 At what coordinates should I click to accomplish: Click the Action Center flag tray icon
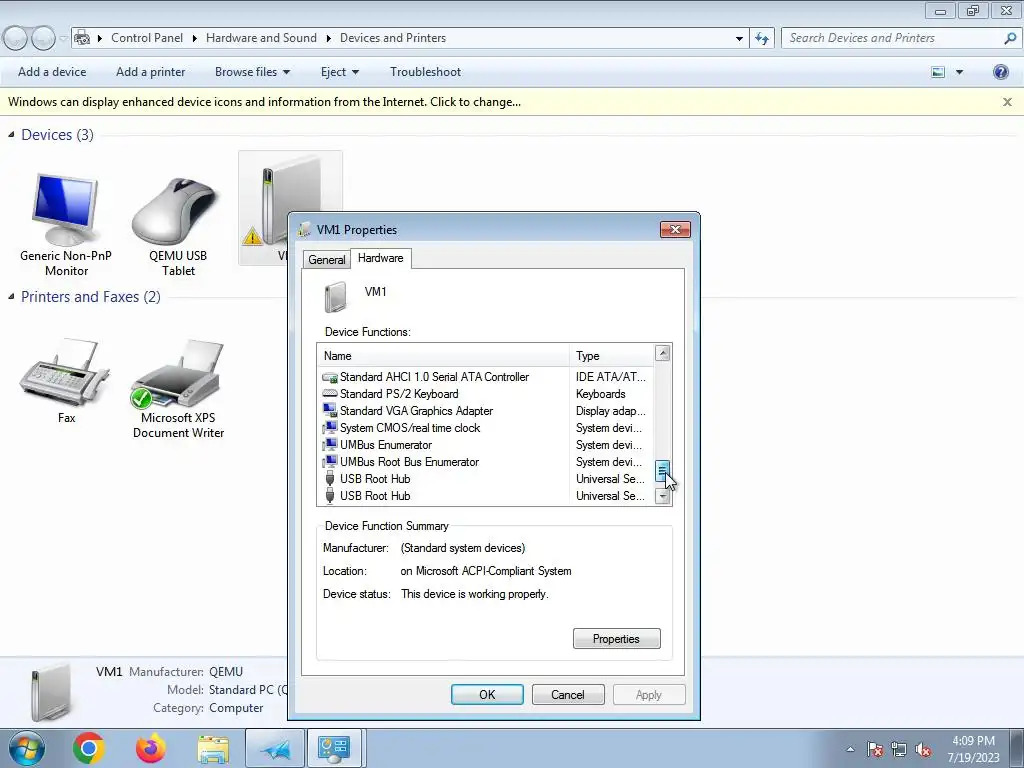pyautogui.click(x=875, y=749)
